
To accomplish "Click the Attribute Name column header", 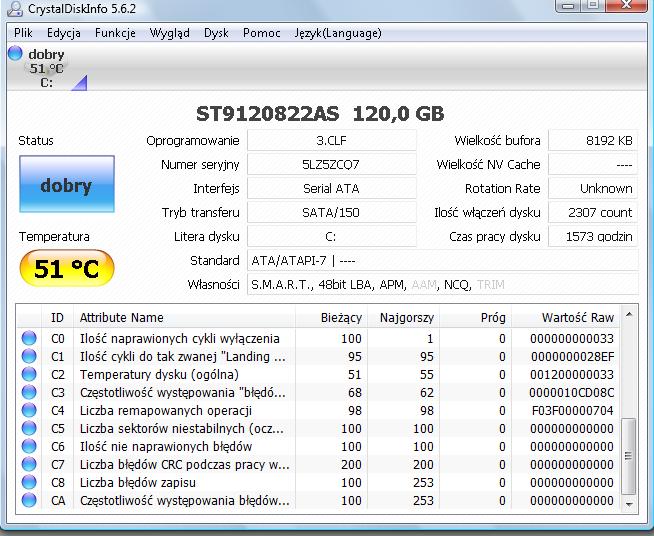I will [184, 317].
